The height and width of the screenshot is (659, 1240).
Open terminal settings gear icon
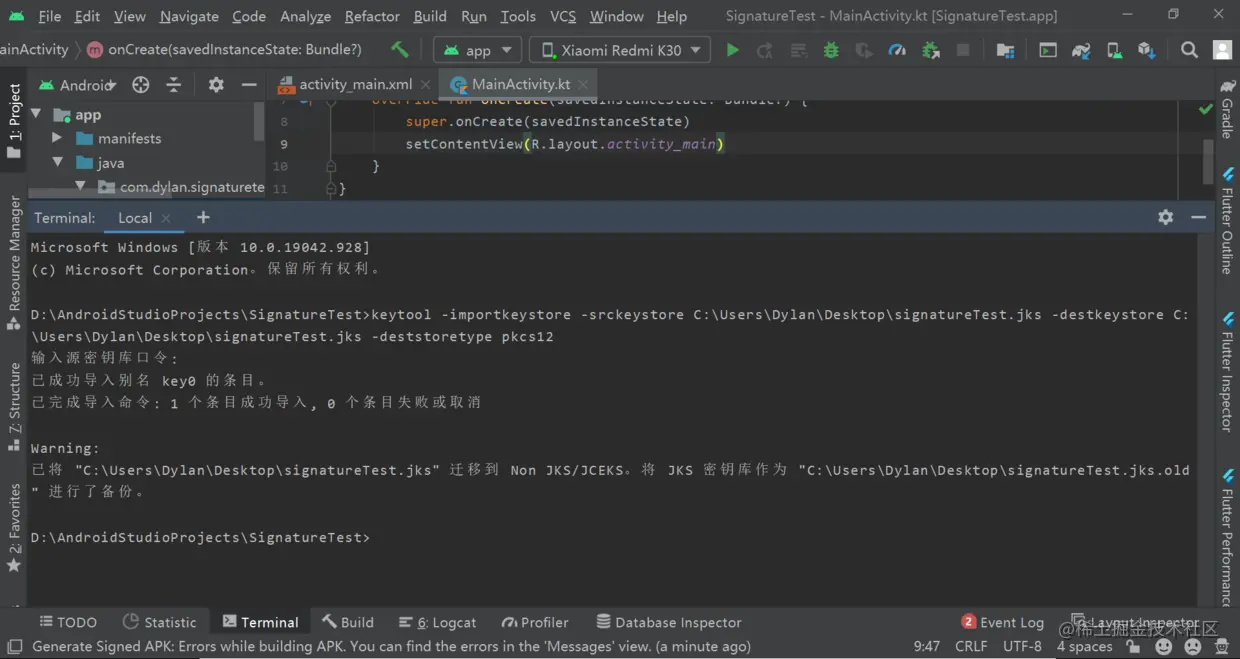pos(1165,217)
